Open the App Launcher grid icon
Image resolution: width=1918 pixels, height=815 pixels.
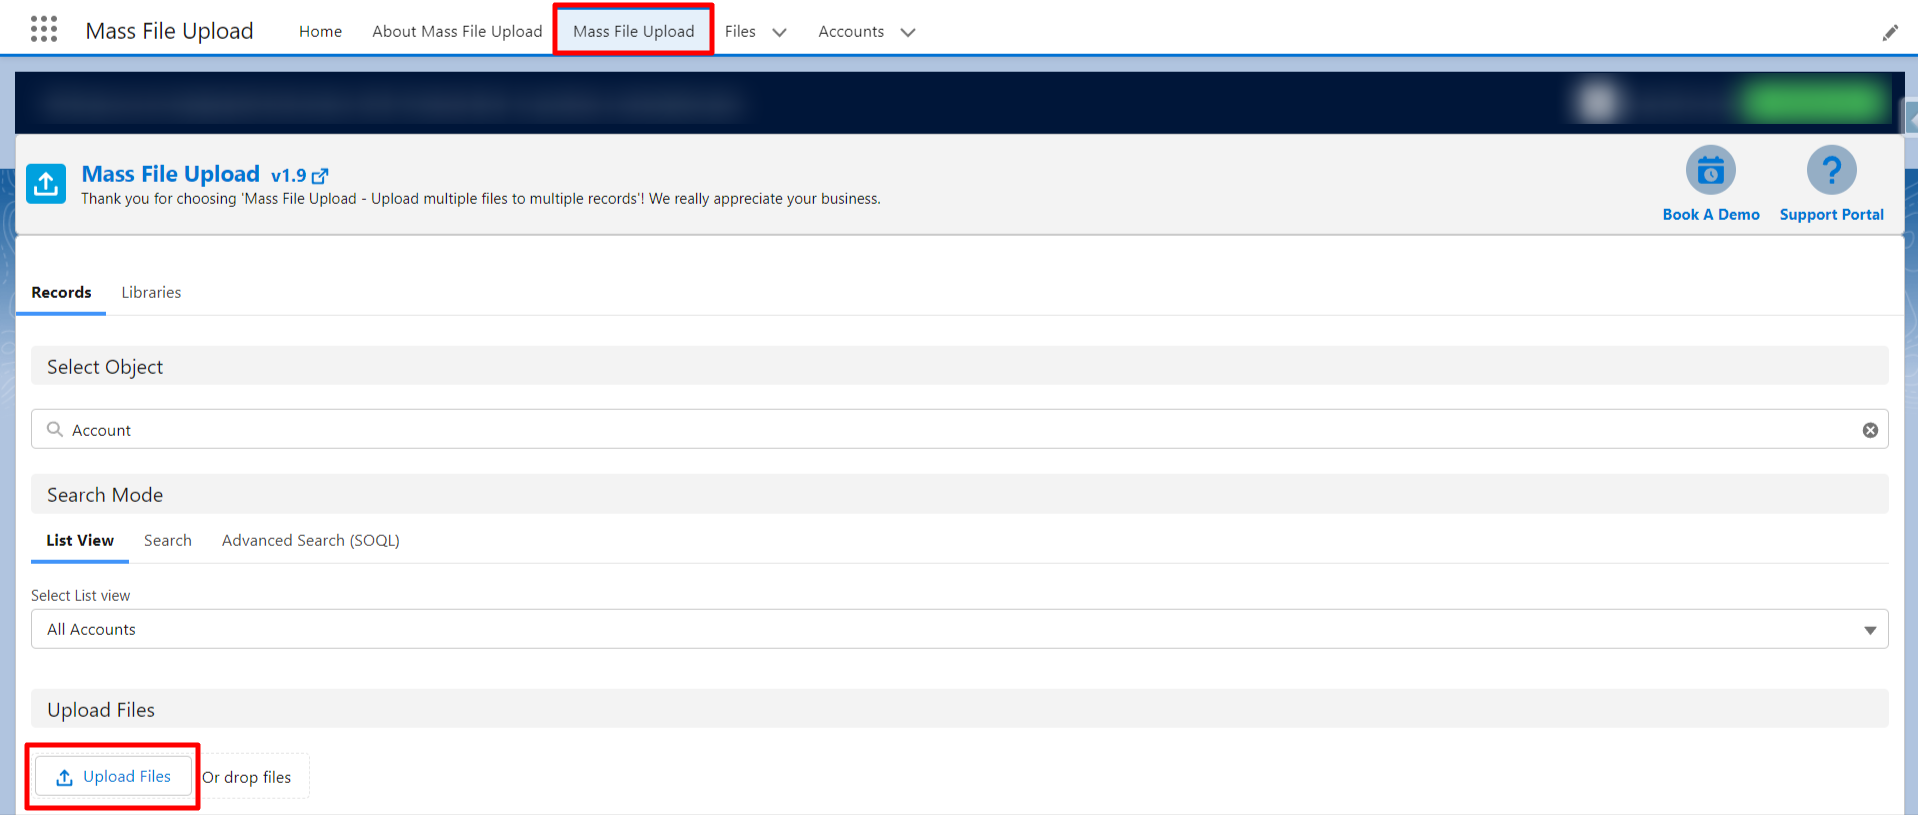tap(44, 29)
